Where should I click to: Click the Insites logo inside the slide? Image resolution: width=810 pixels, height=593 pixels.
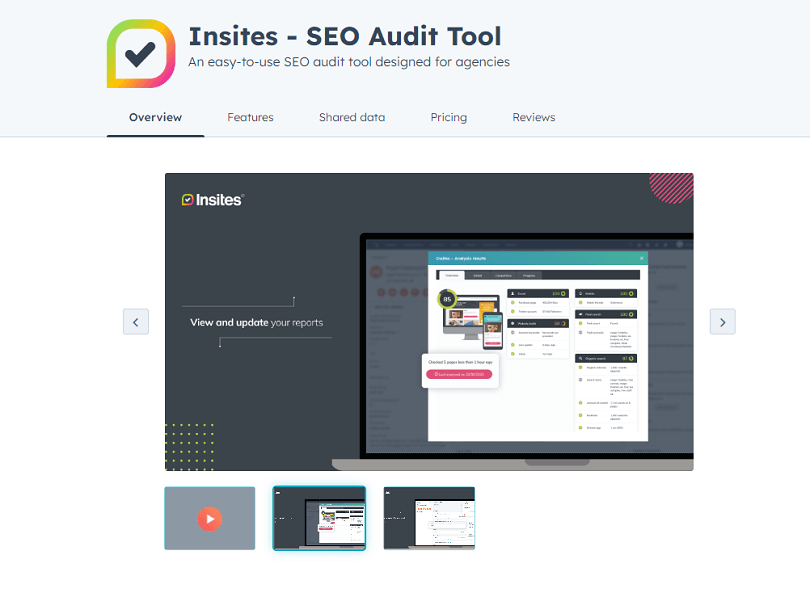(213, 200)
